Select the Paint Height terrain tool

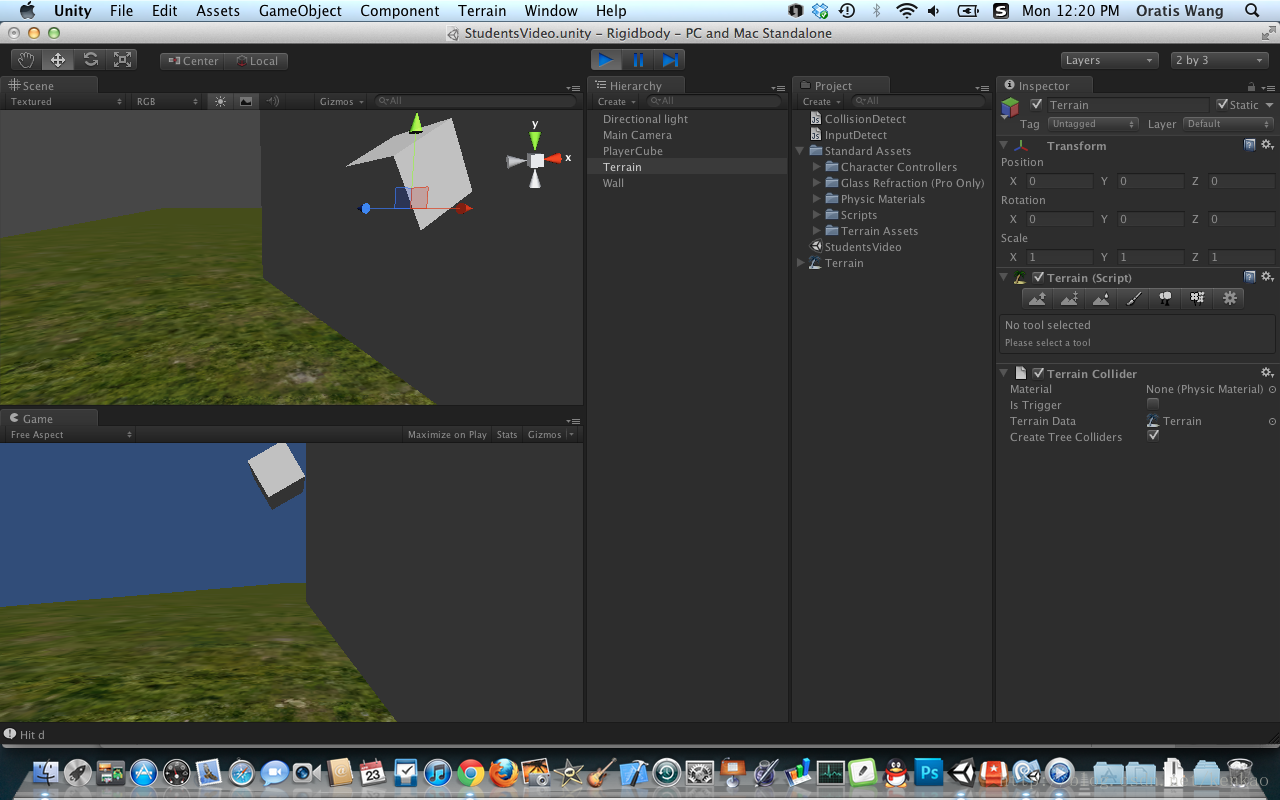1069,298
